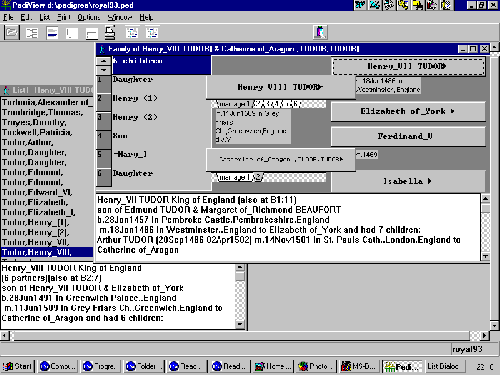Click the last chart icon right of printer
This screenshot has width=500, height=375.
[152, 33]
